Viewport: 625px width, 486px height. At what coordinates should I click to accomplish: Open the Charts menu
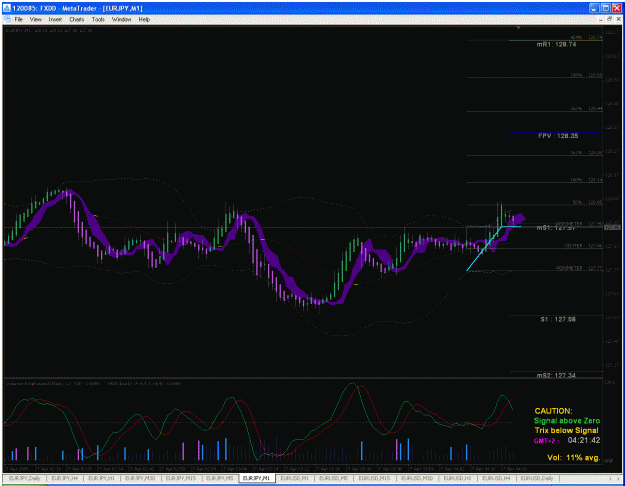pyautogui.click(x=77, y=19)
